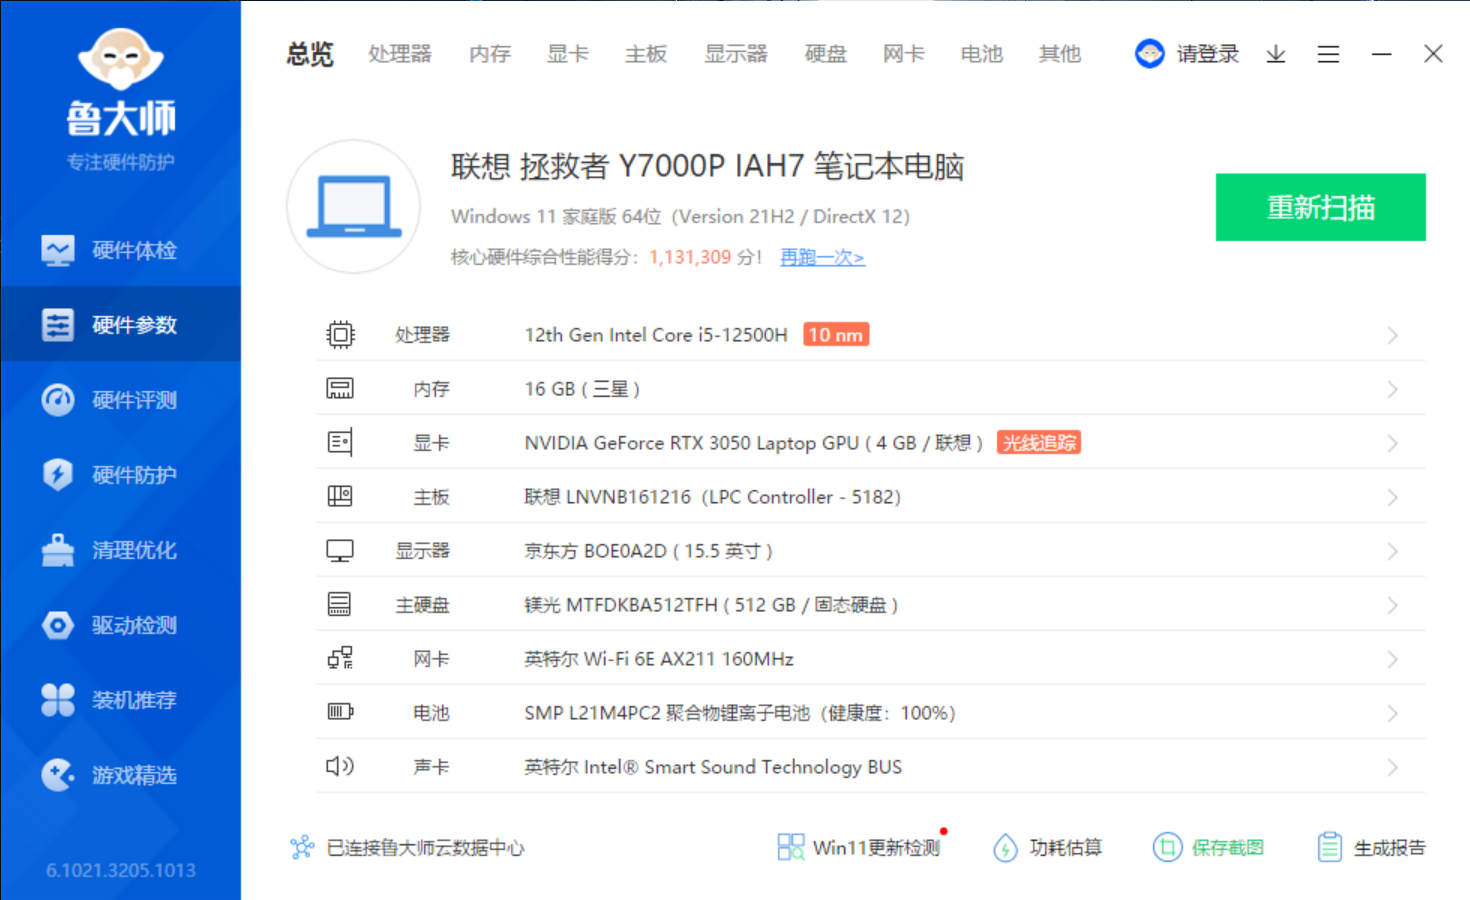
Task: Switch to the 网卡 tab
Action: point(904,54)
